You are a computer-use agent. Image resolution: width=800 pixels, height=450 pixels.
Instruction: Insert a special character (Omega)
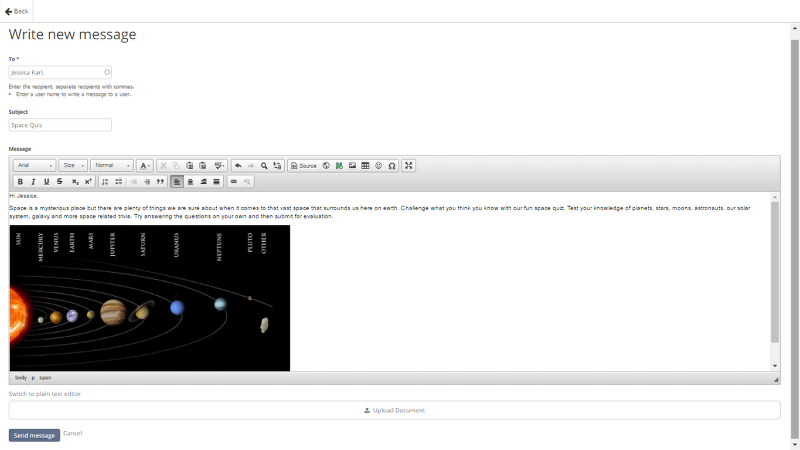click(x=392, y=166)
